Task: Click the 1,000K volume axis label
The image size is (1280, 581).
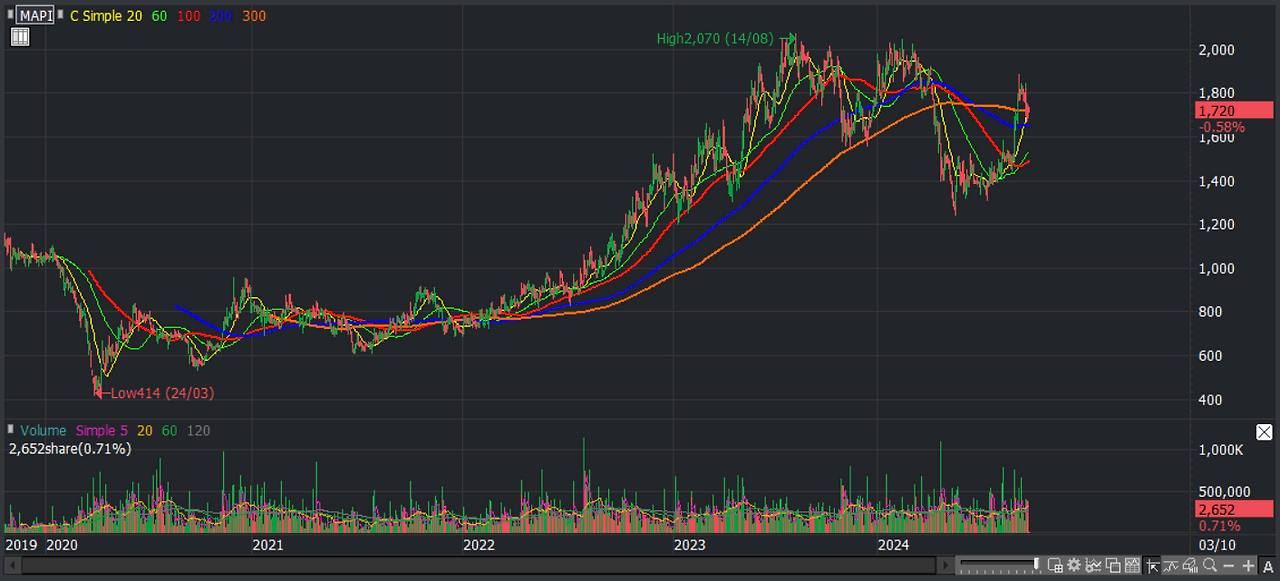Action: pos(1221,450)
